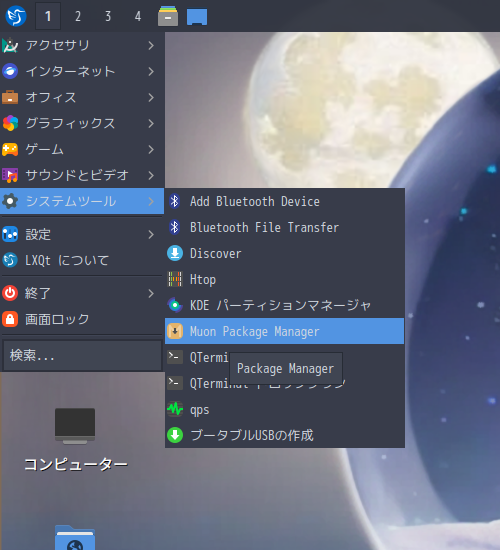This screenshot has height=550, width=500.
Task: Expand the アクセサリ submenu
Action: click(x=82, y=45)
